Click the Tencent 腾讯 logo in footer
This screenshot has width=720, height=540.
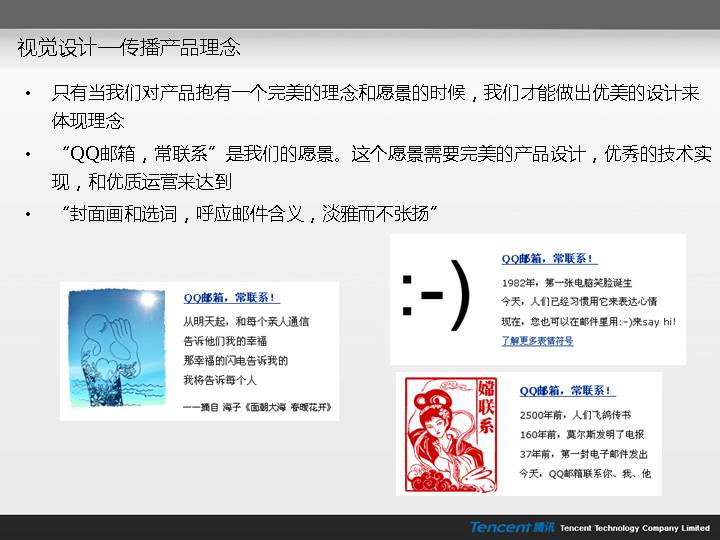point(511,527)
